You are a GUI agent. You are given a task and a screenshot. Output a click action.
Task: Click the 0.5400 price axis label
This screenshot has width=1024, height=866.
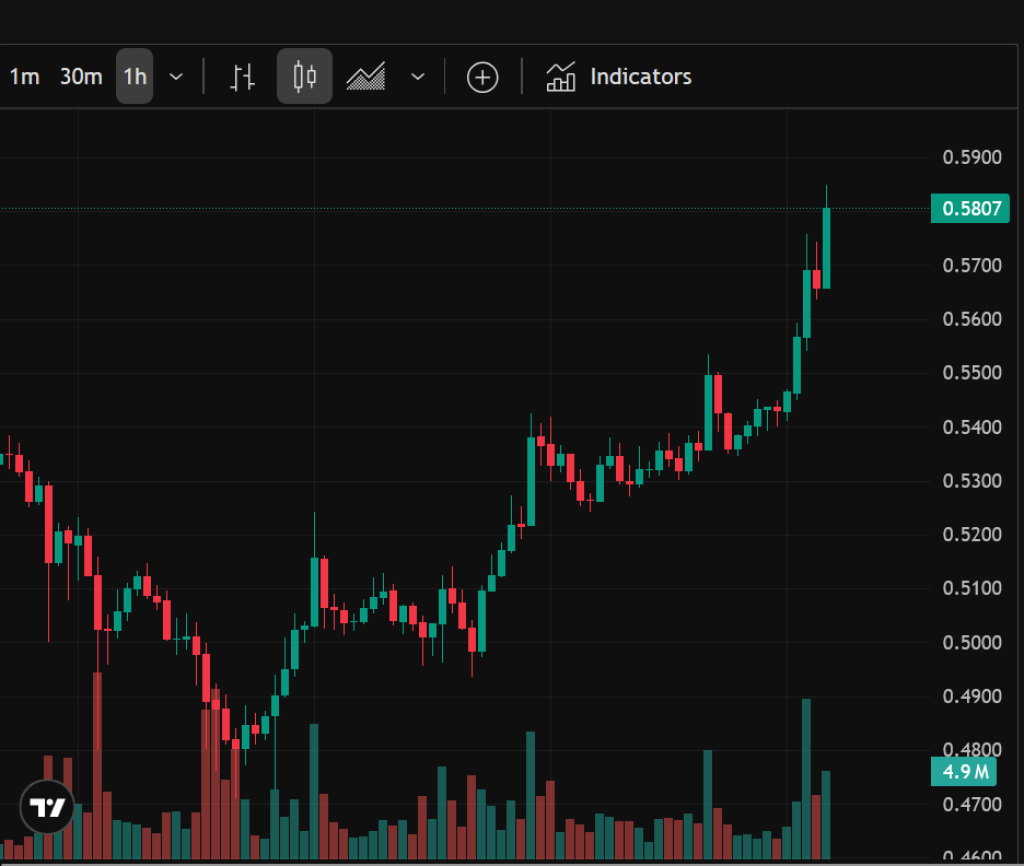[971, 427]
